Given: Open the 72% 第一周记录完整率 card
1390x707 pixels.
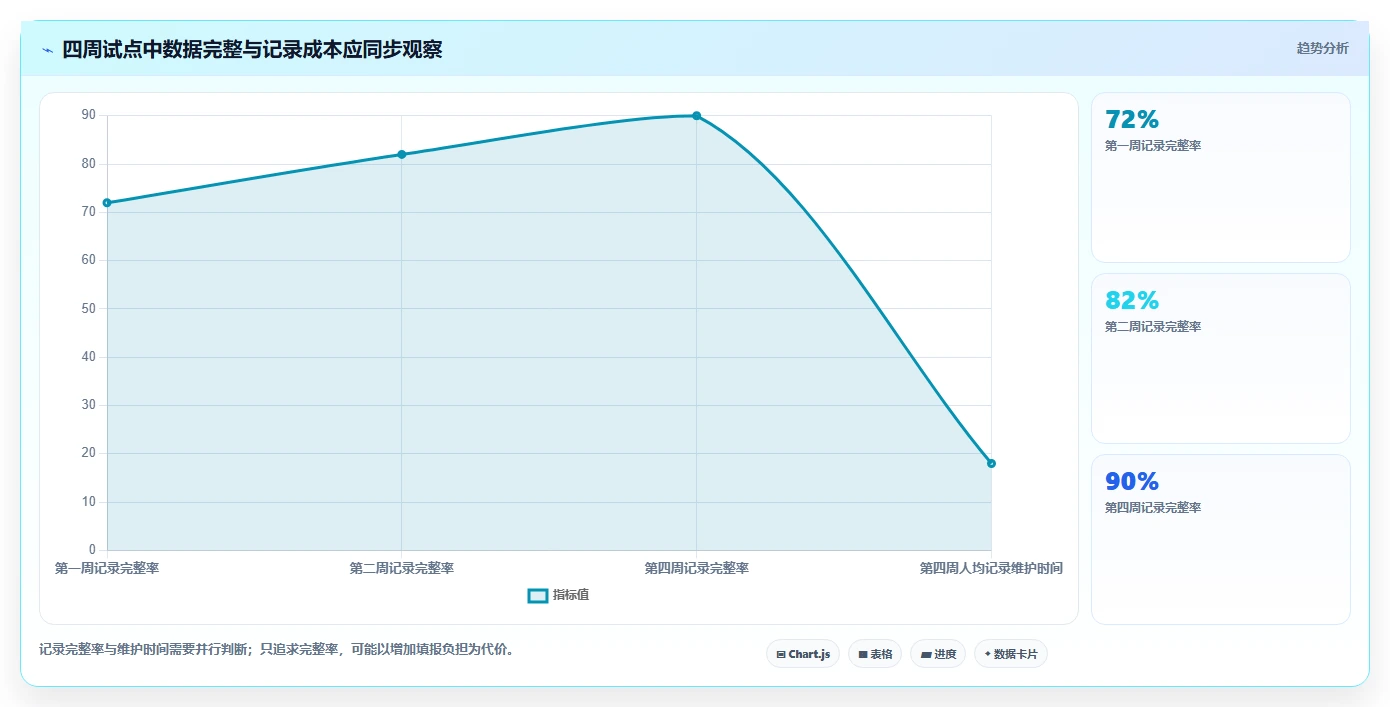Looking at the screenshot, I should [1220, 177].
